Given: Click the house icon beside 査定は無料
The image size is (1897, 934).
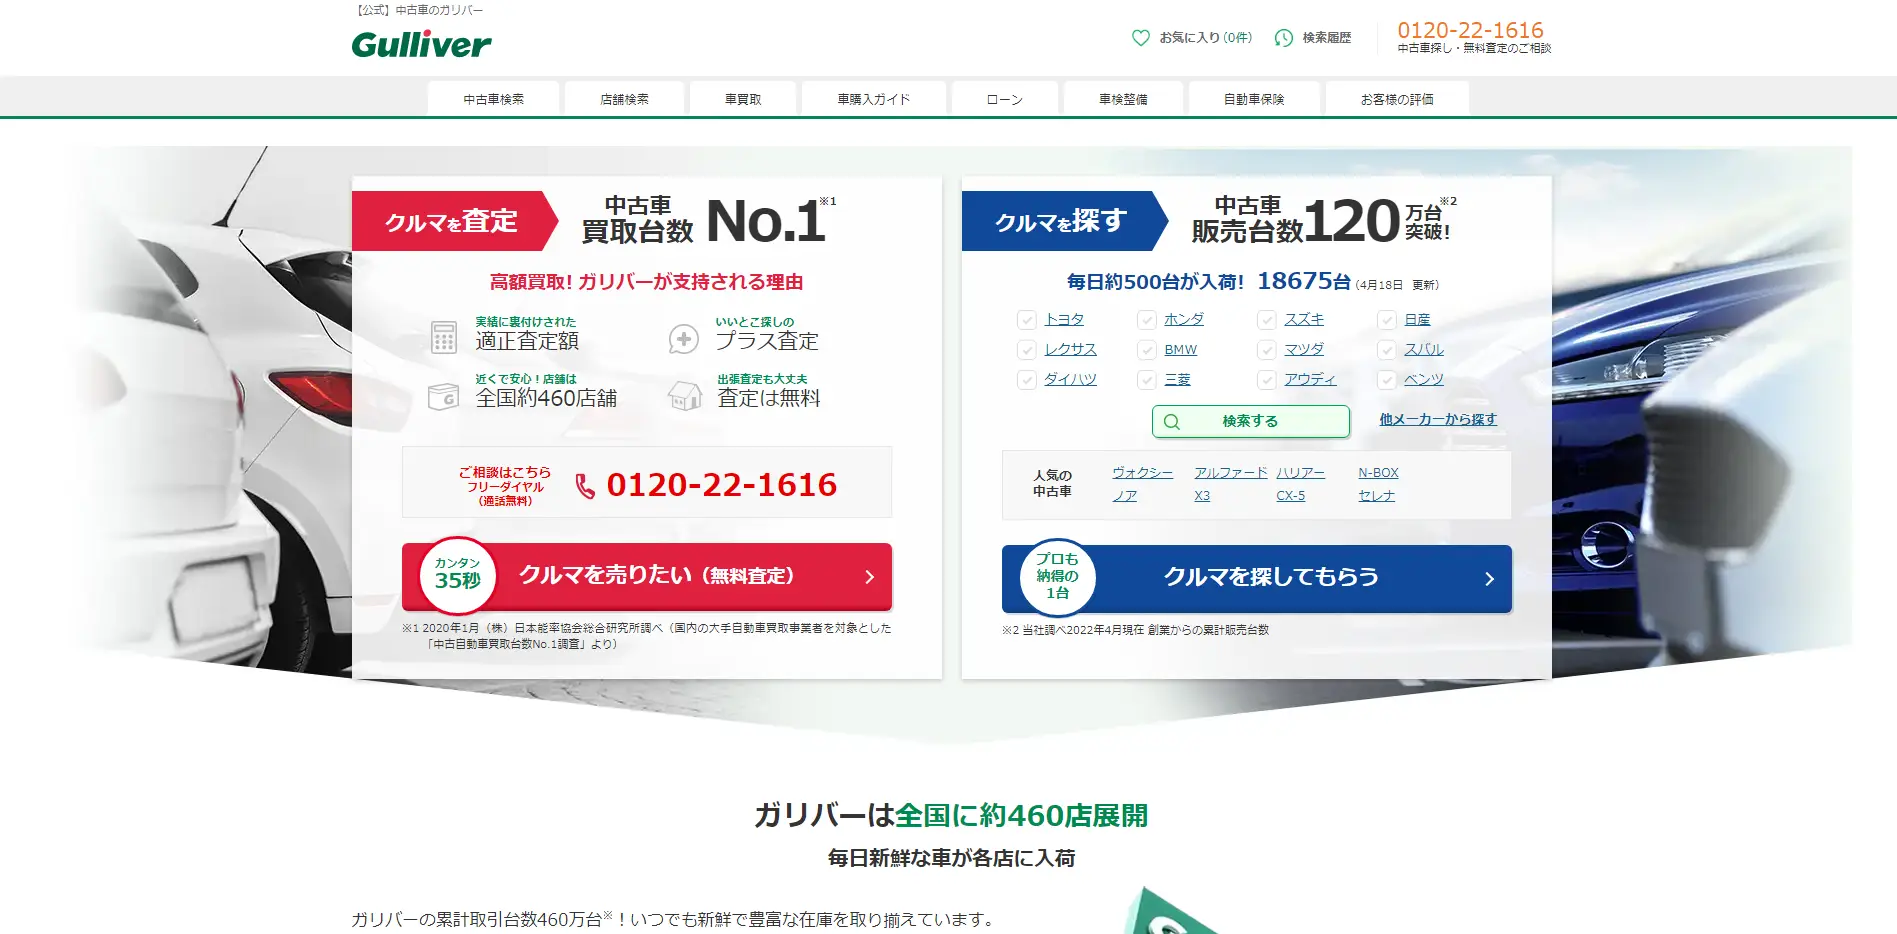Looking at the screenshot, I should click(685, 396).
